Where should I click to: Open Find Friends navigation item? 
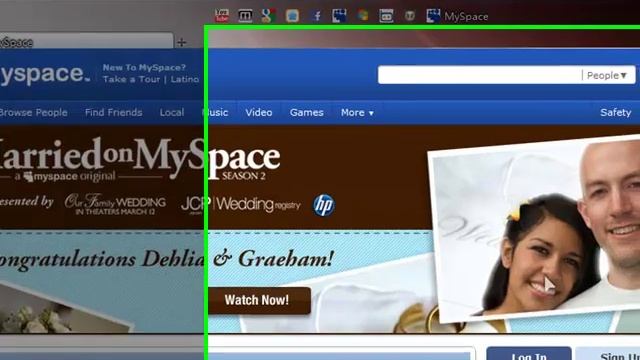point(113,113)
